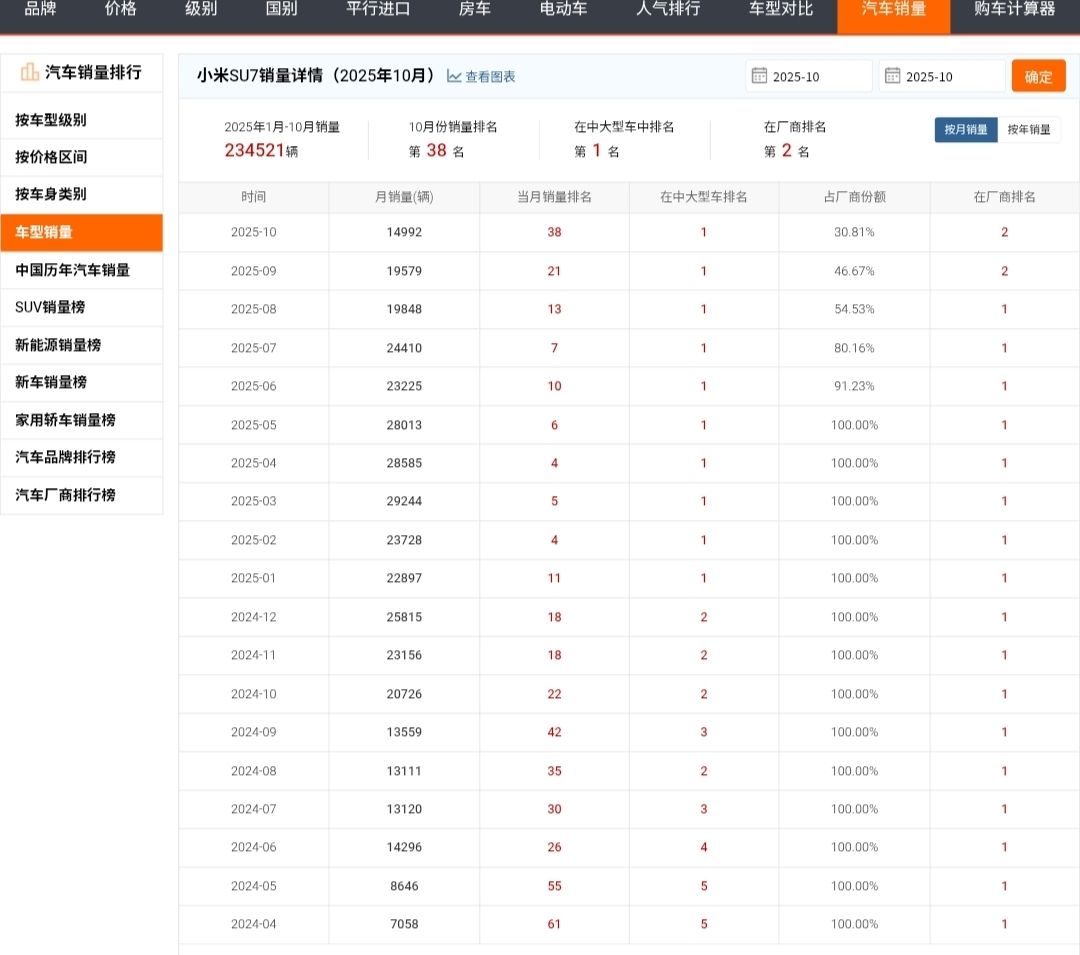Select 人气排行 navigation tab
This screenshot has width=1080, height=955.
pos(668,9)
